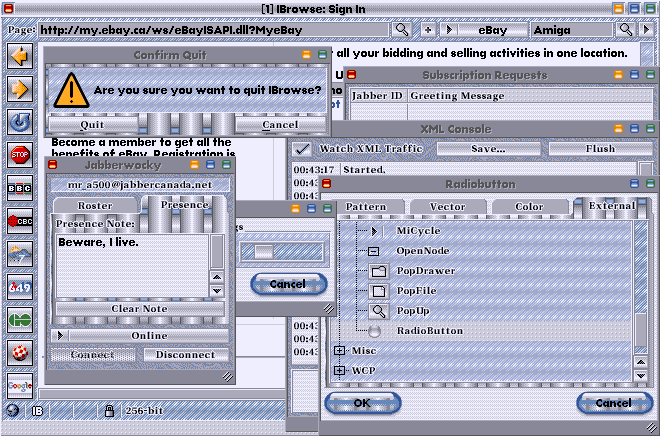Click the slider knob in the small window

pyautogui.click(x=264, y=252)
